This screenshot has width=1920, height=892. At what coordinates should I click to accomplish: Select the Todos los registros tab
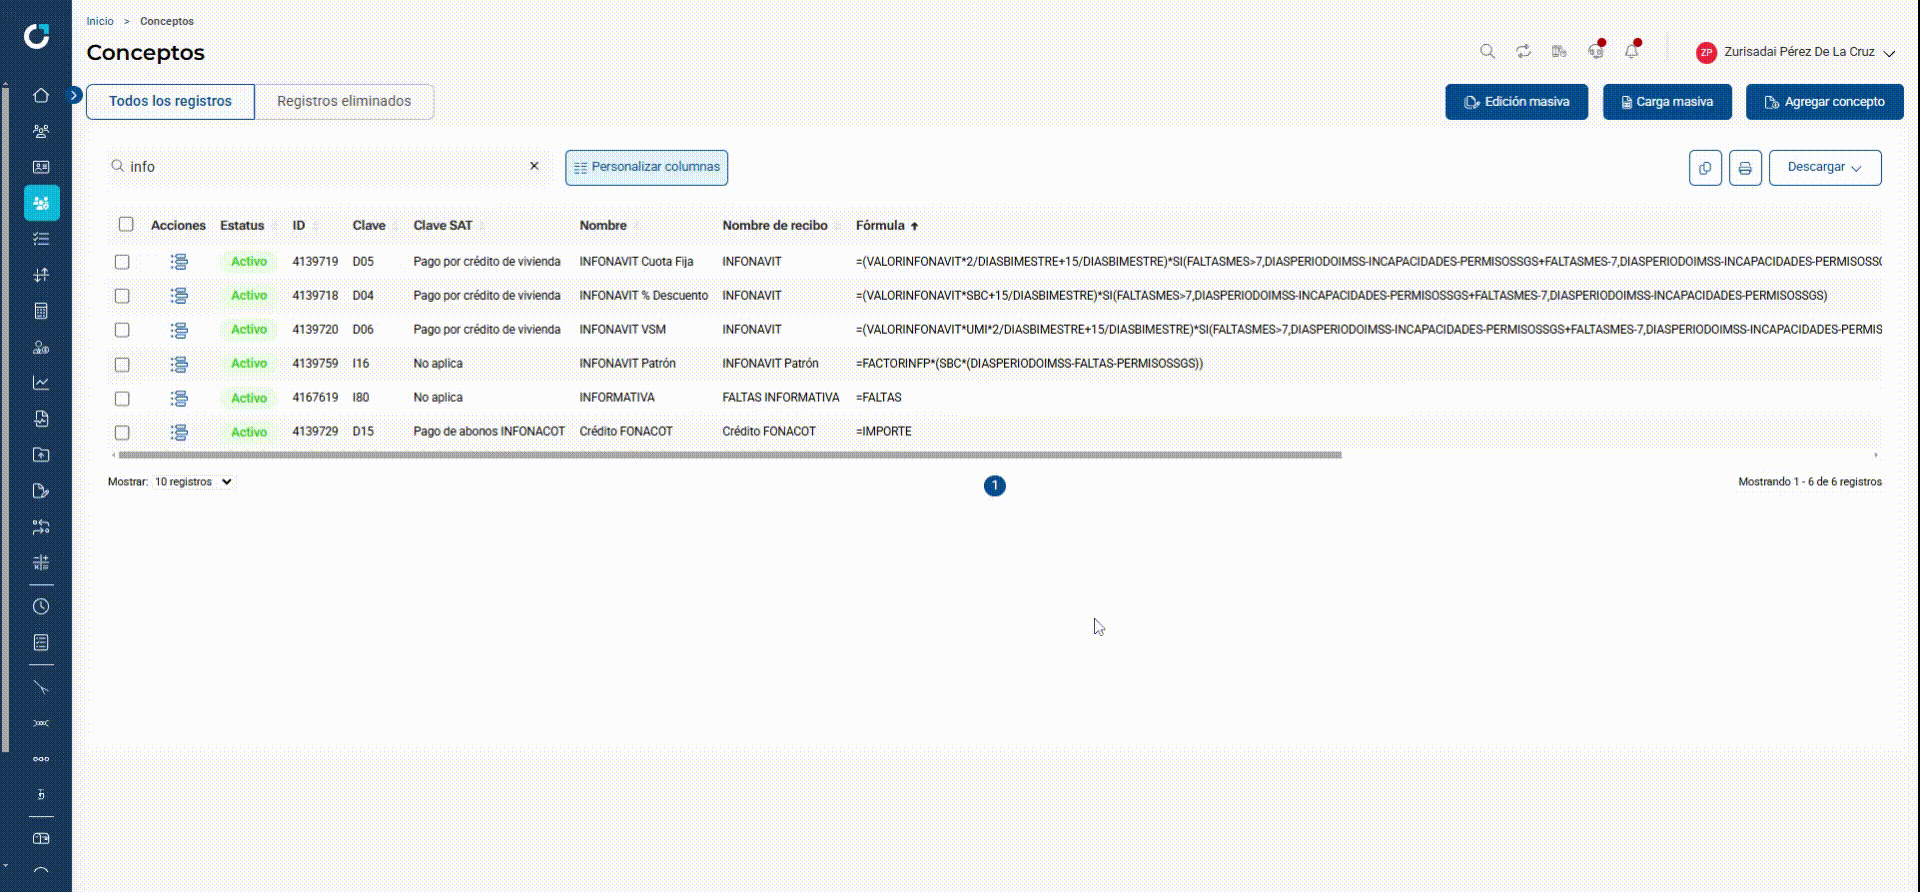tap(170, 102)
